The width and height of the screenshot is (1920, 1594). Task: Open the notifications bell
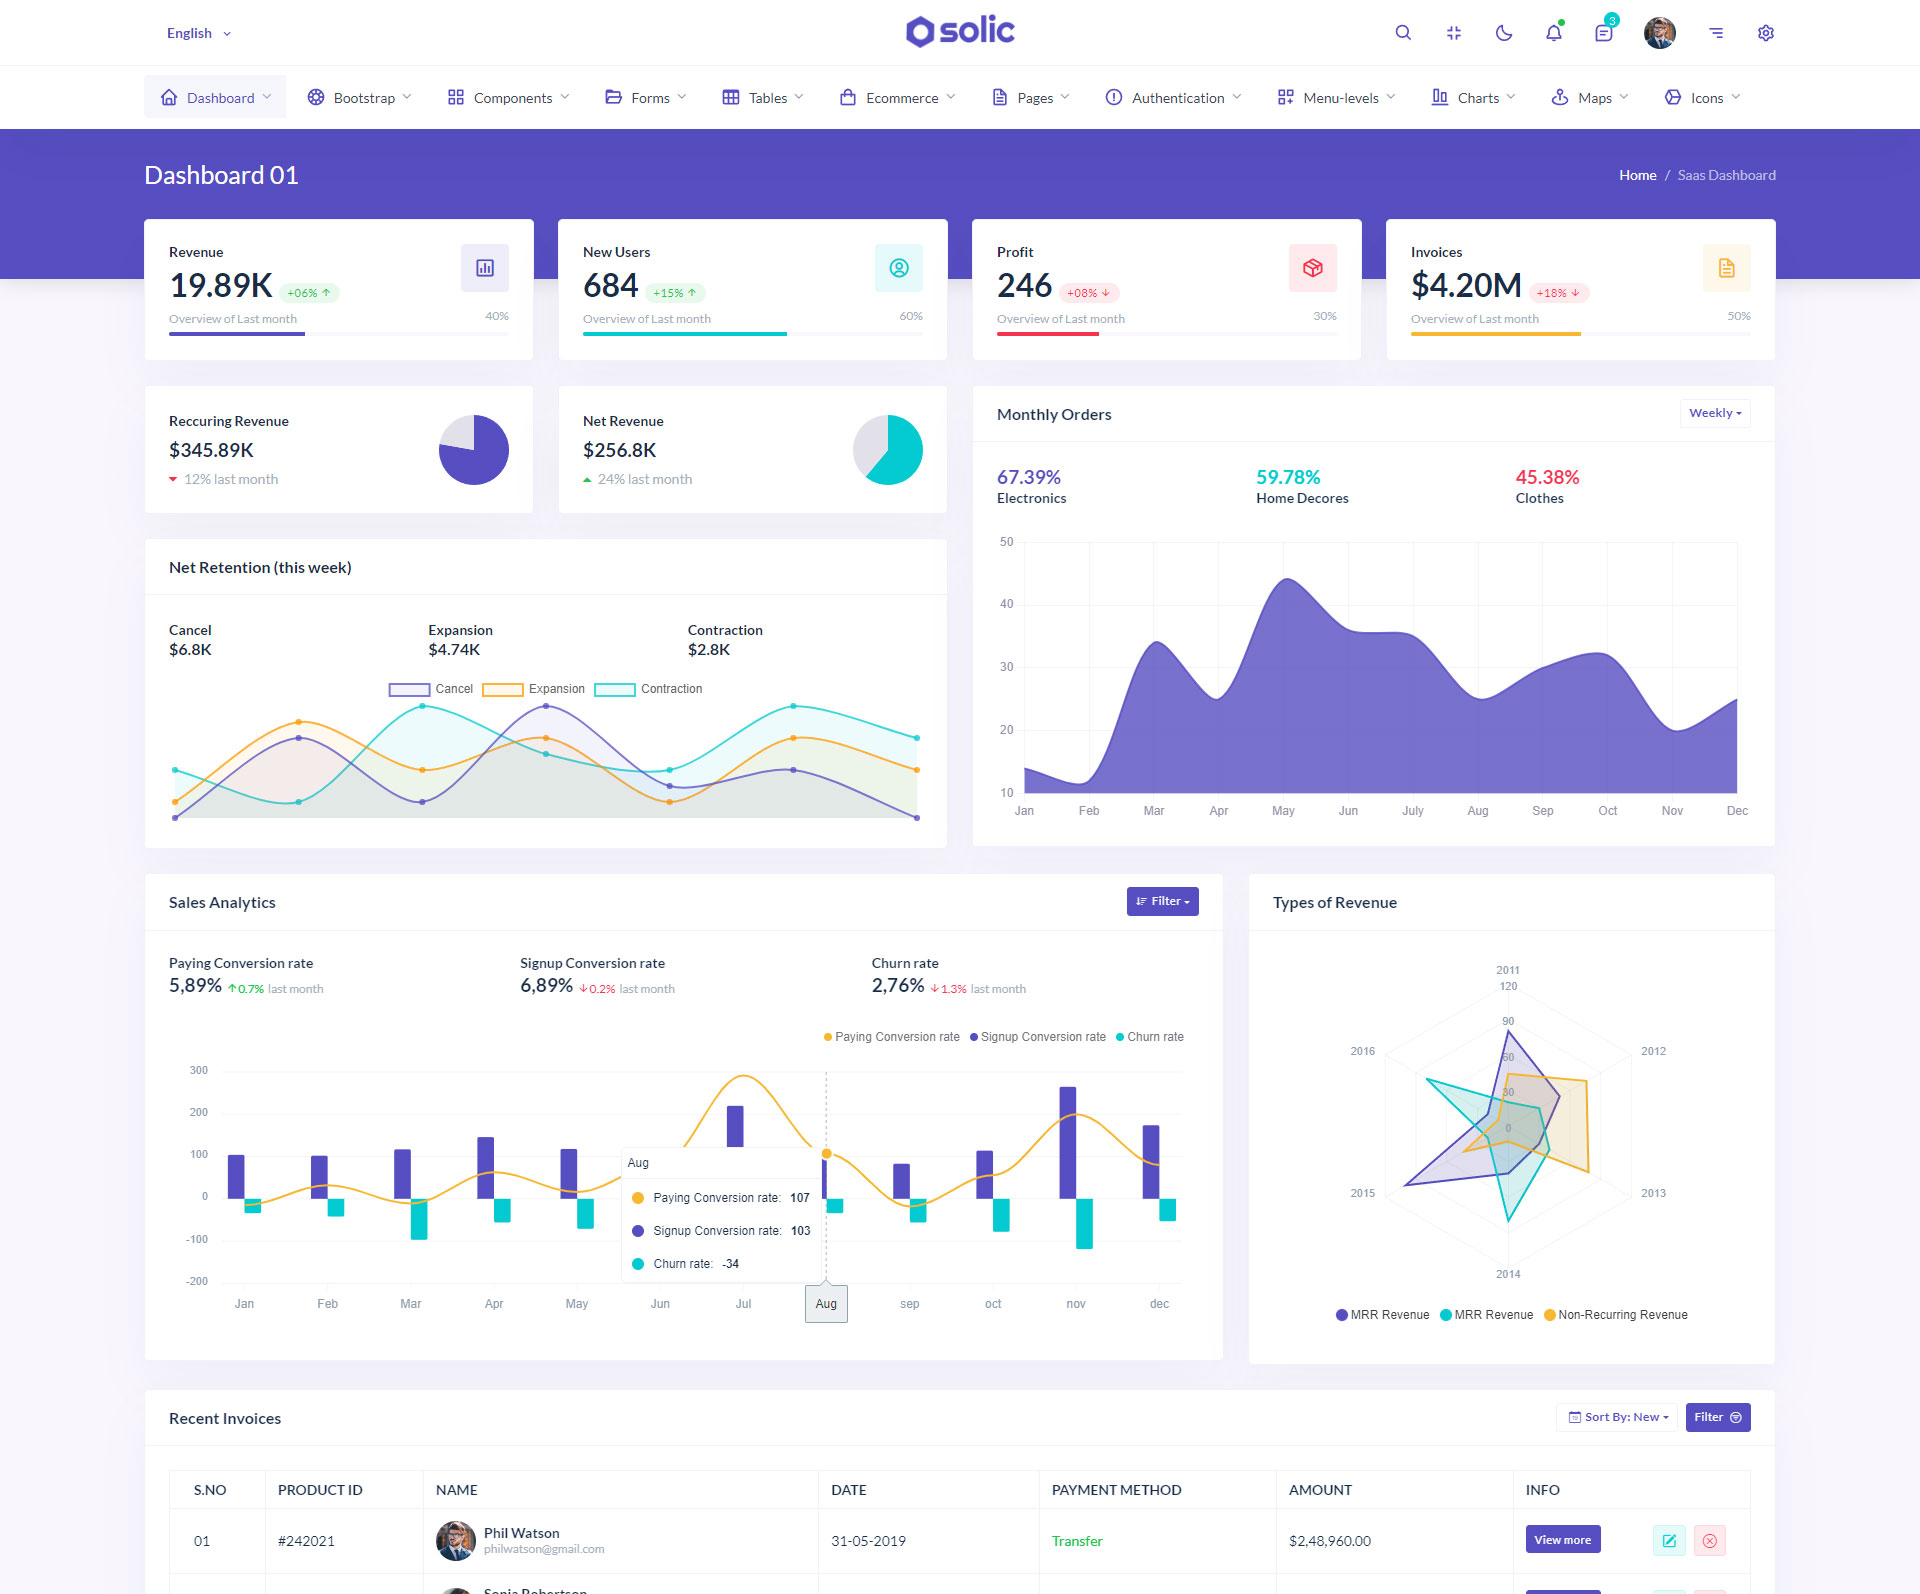tap(1553, 33)
